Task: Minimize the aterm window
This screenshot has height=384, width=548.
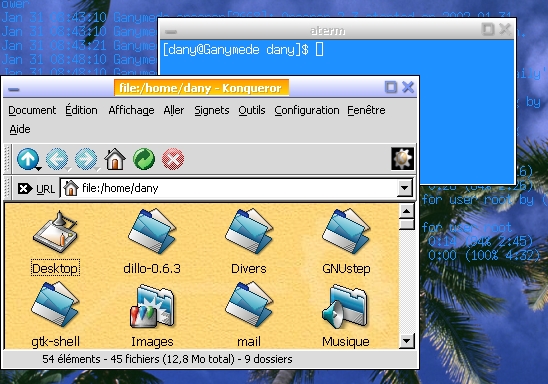Action: [x=171, y=32]
